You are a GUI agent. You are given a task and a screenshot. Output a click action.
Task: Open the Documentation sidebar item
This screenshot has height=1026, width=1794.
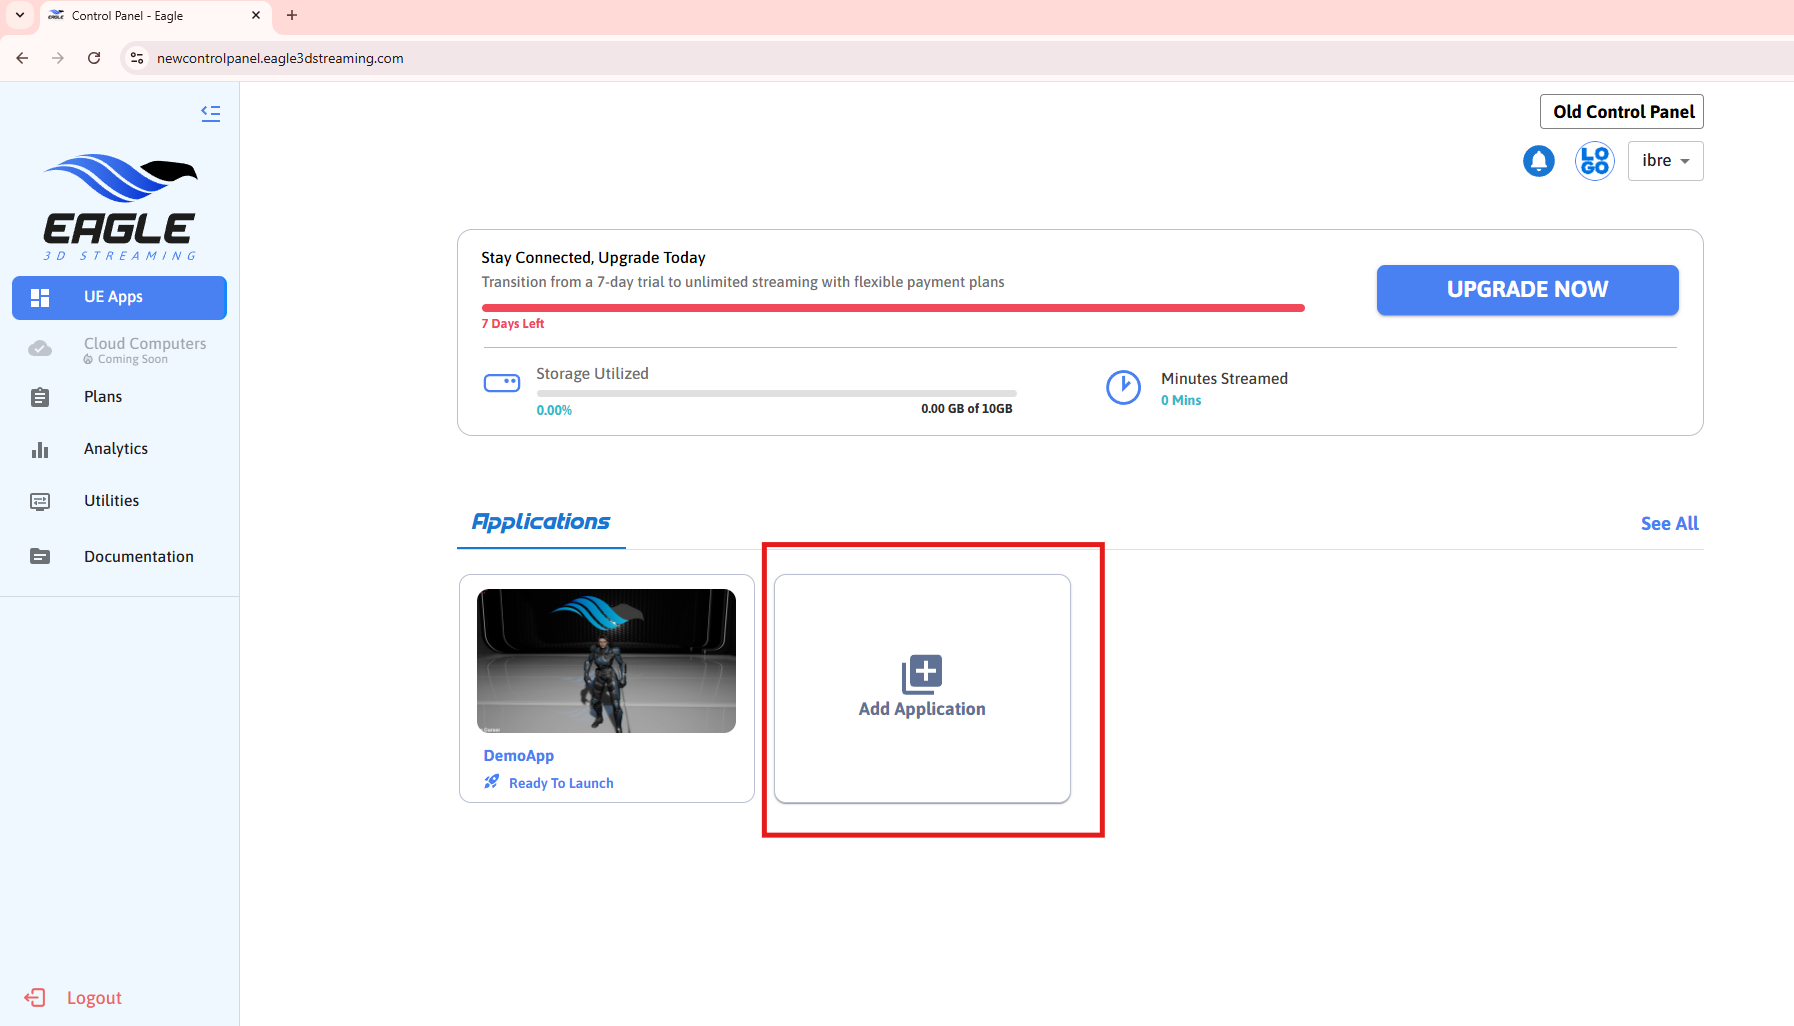coord(138,557)
